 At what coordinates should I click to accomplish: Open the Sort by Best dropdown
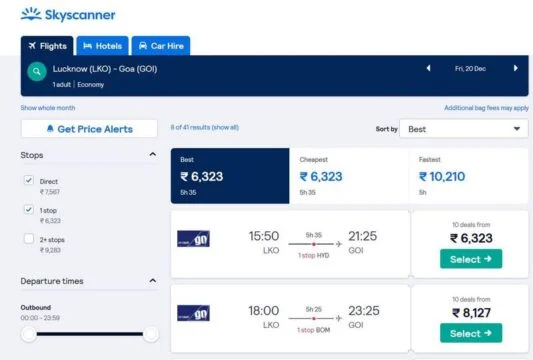464,129
